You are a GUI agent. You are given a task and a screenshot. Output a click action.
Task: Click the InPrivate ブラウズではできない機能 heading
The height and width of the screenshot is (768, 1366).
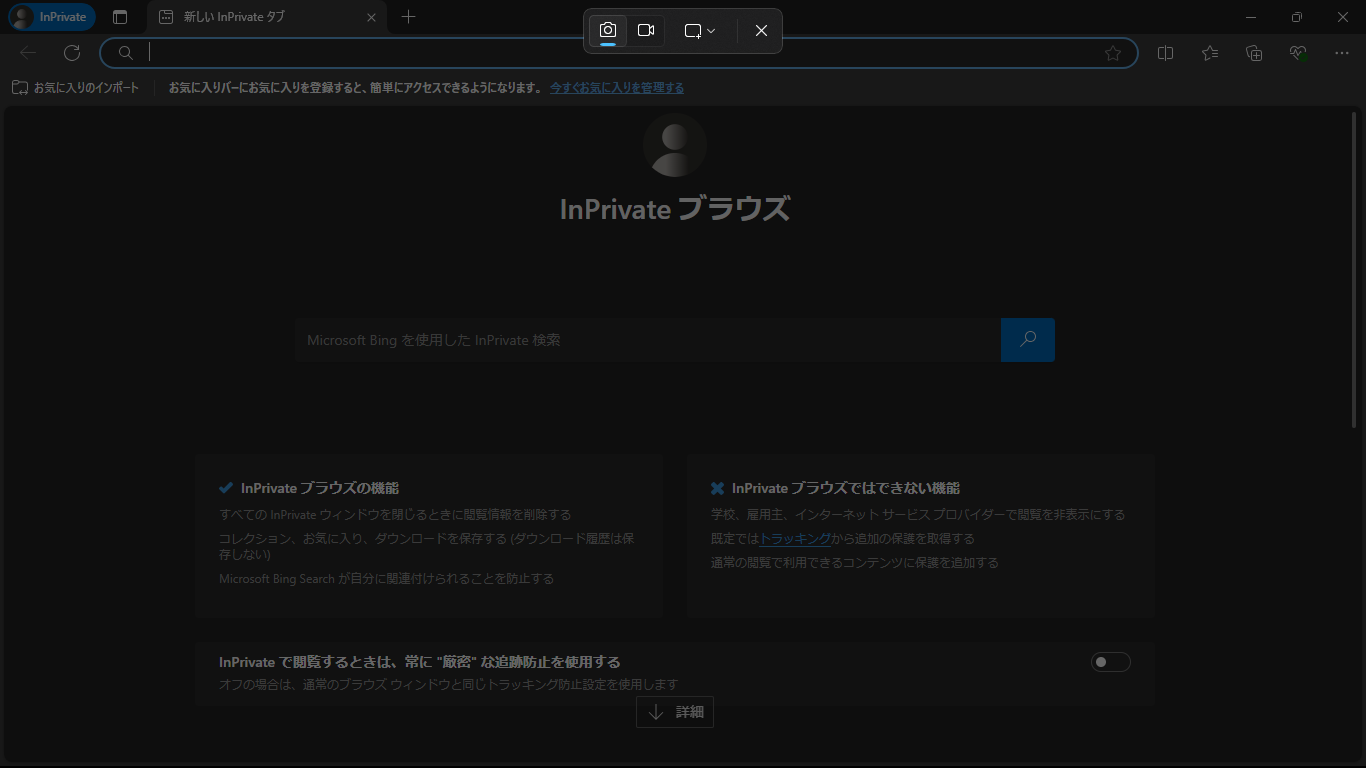coord(846,488)
